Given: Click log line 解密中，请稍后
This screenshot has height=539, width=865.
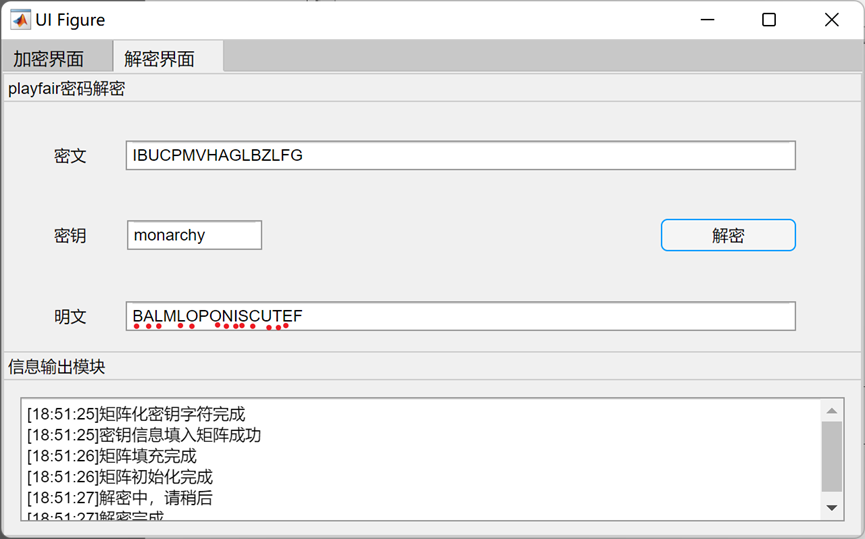Looking at the screenshot, I should point(120,498).
